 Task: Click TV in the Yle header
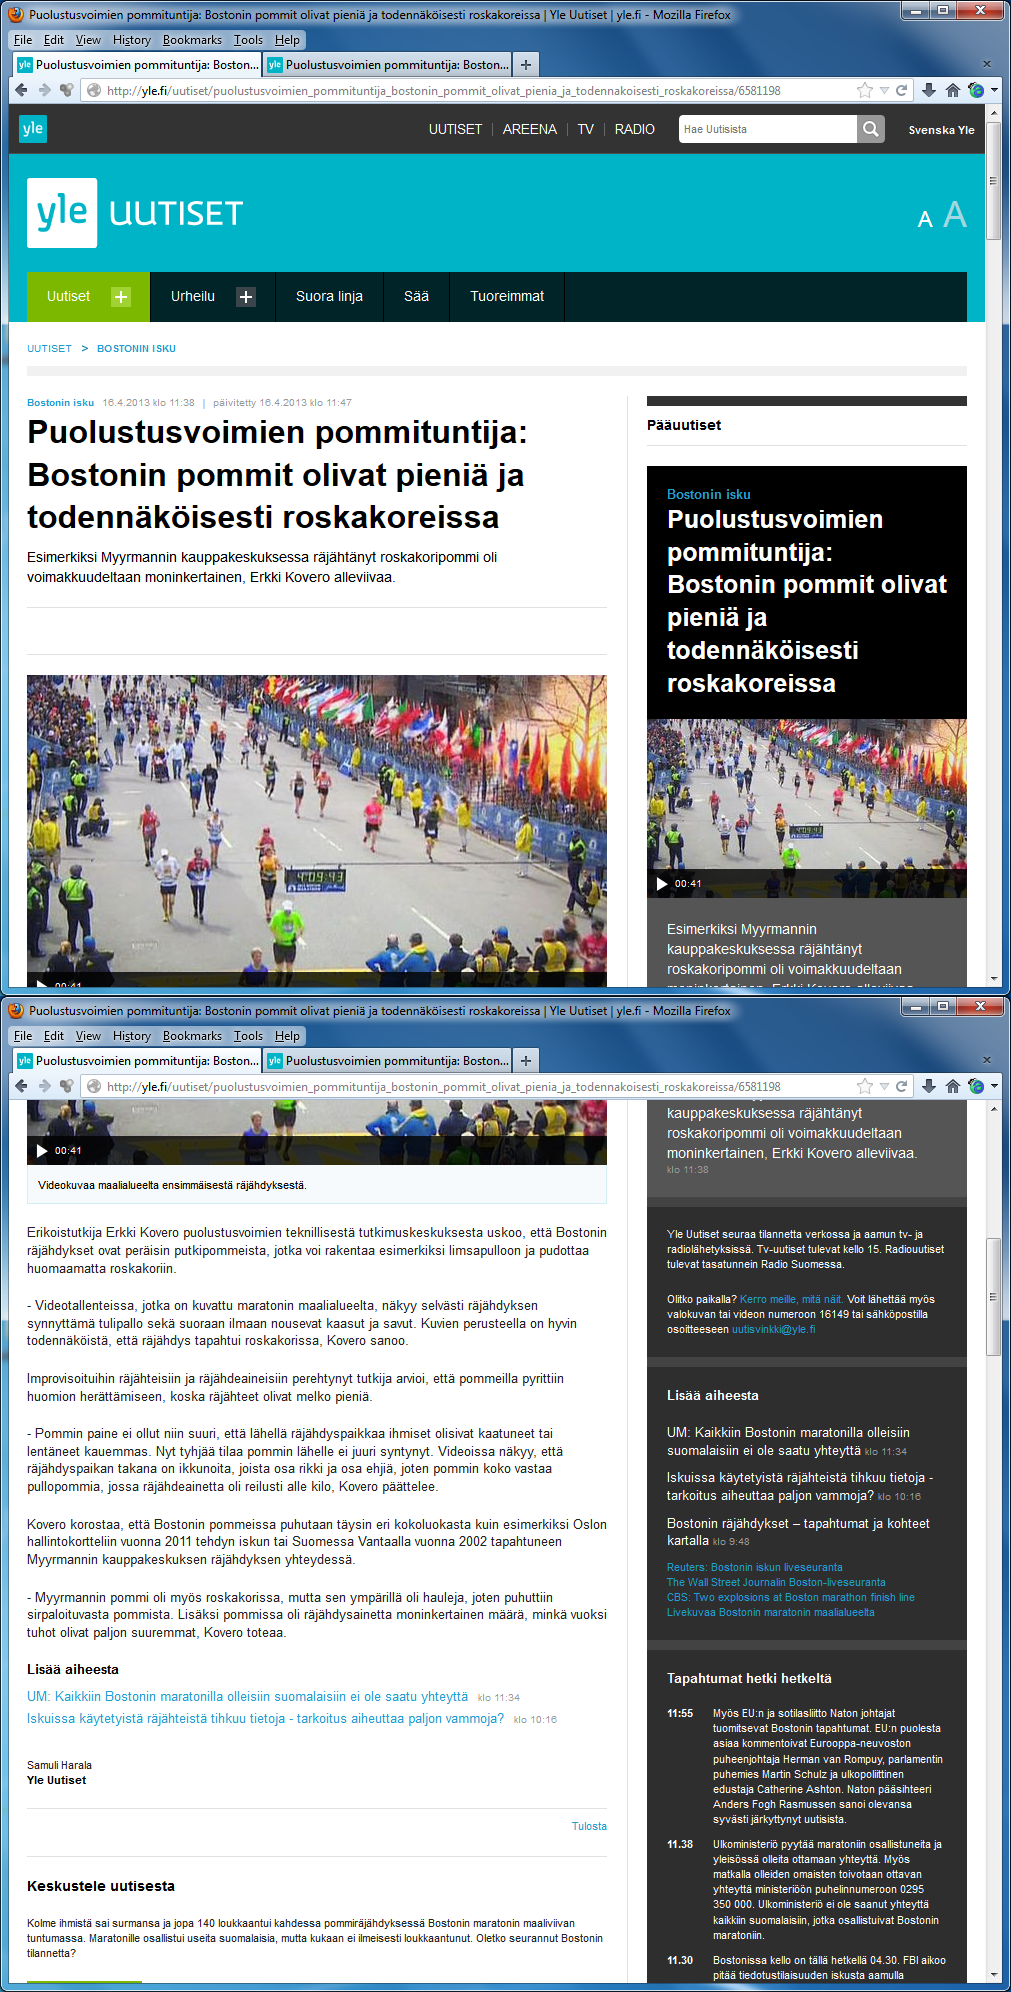(x=586, y=129)
